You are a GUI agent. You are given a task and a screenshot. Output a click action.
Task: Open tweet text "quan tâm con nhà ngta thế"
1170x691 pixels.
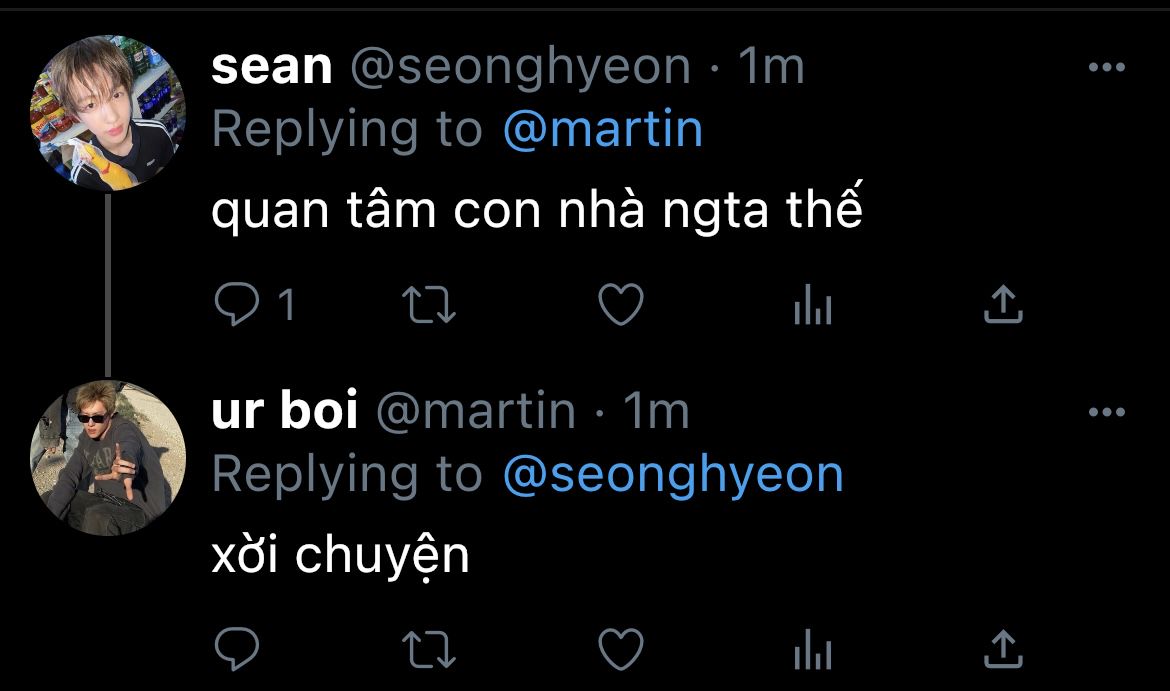click(536, 214)
